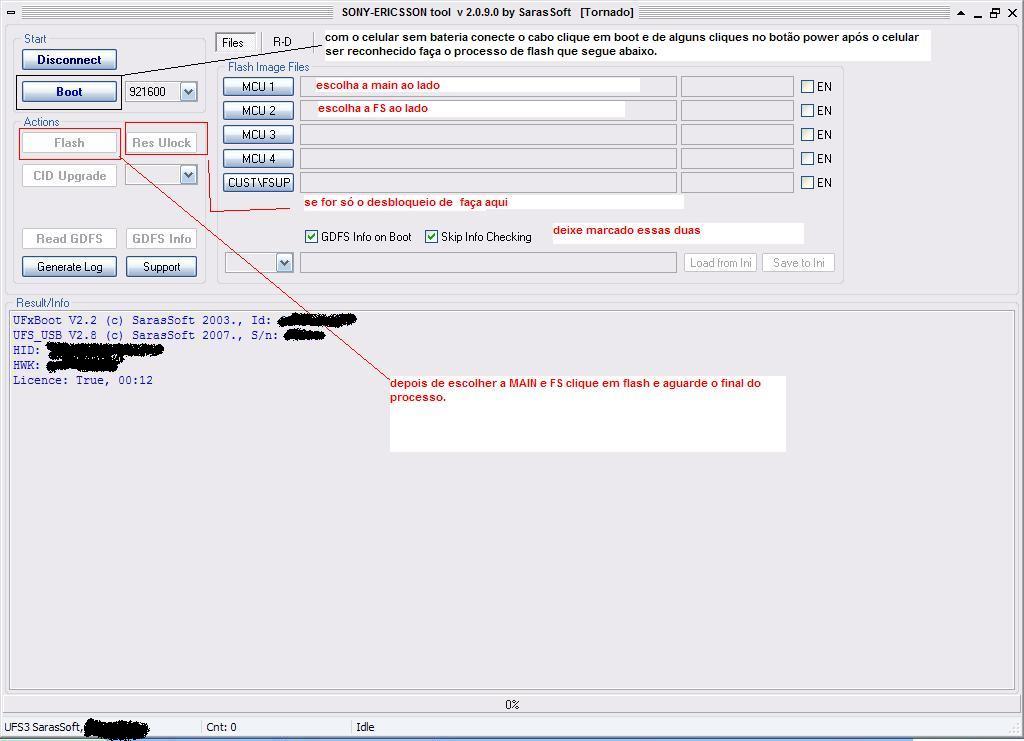Switch to the R-D tab

pyautogui.click(x=282, y=42)
